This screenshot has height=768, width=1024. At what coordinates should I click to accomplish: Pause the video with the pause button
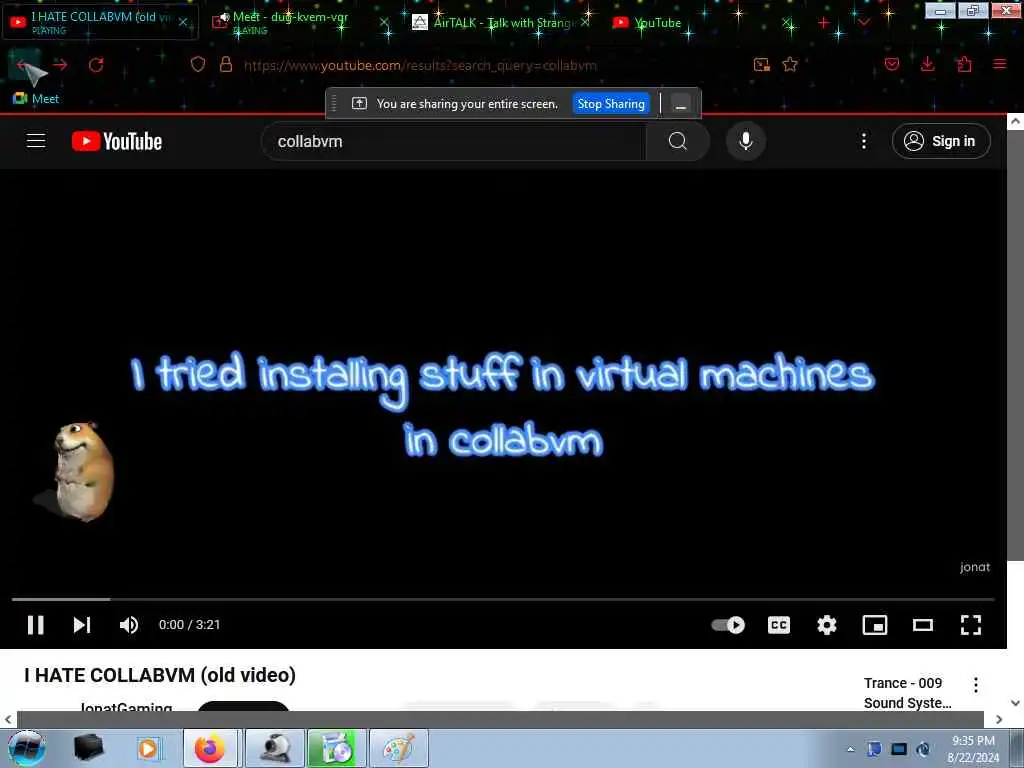[x=35, y=625]
